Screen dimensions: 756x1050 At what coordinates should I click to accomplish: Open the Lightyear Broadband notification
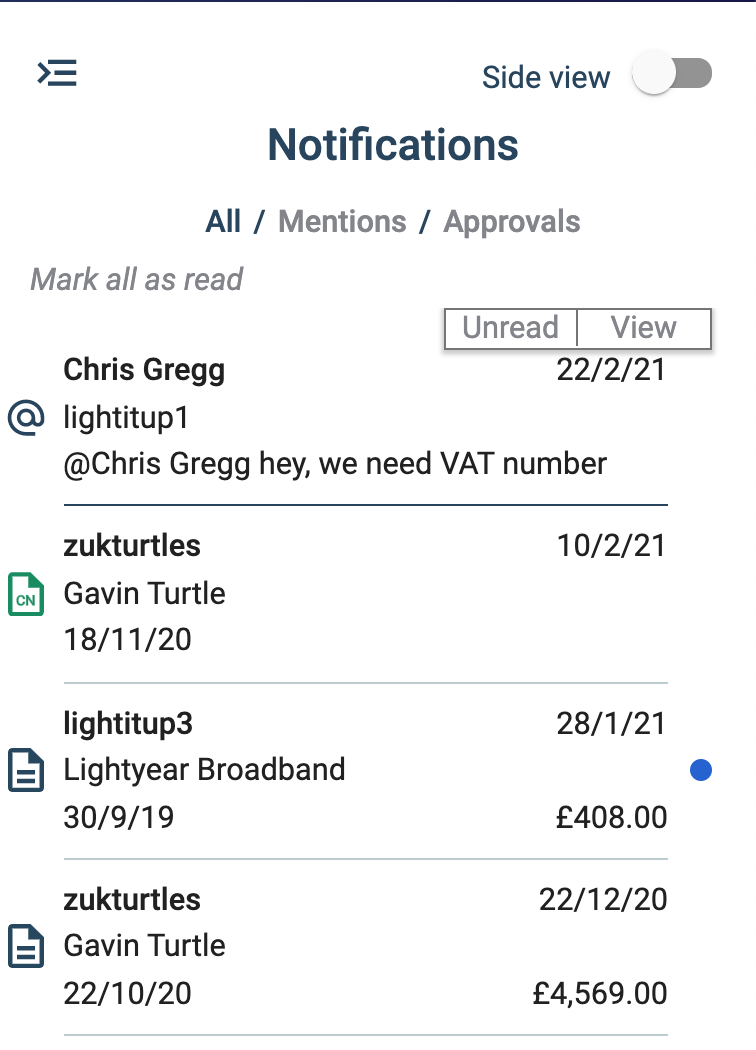point(205,770)
